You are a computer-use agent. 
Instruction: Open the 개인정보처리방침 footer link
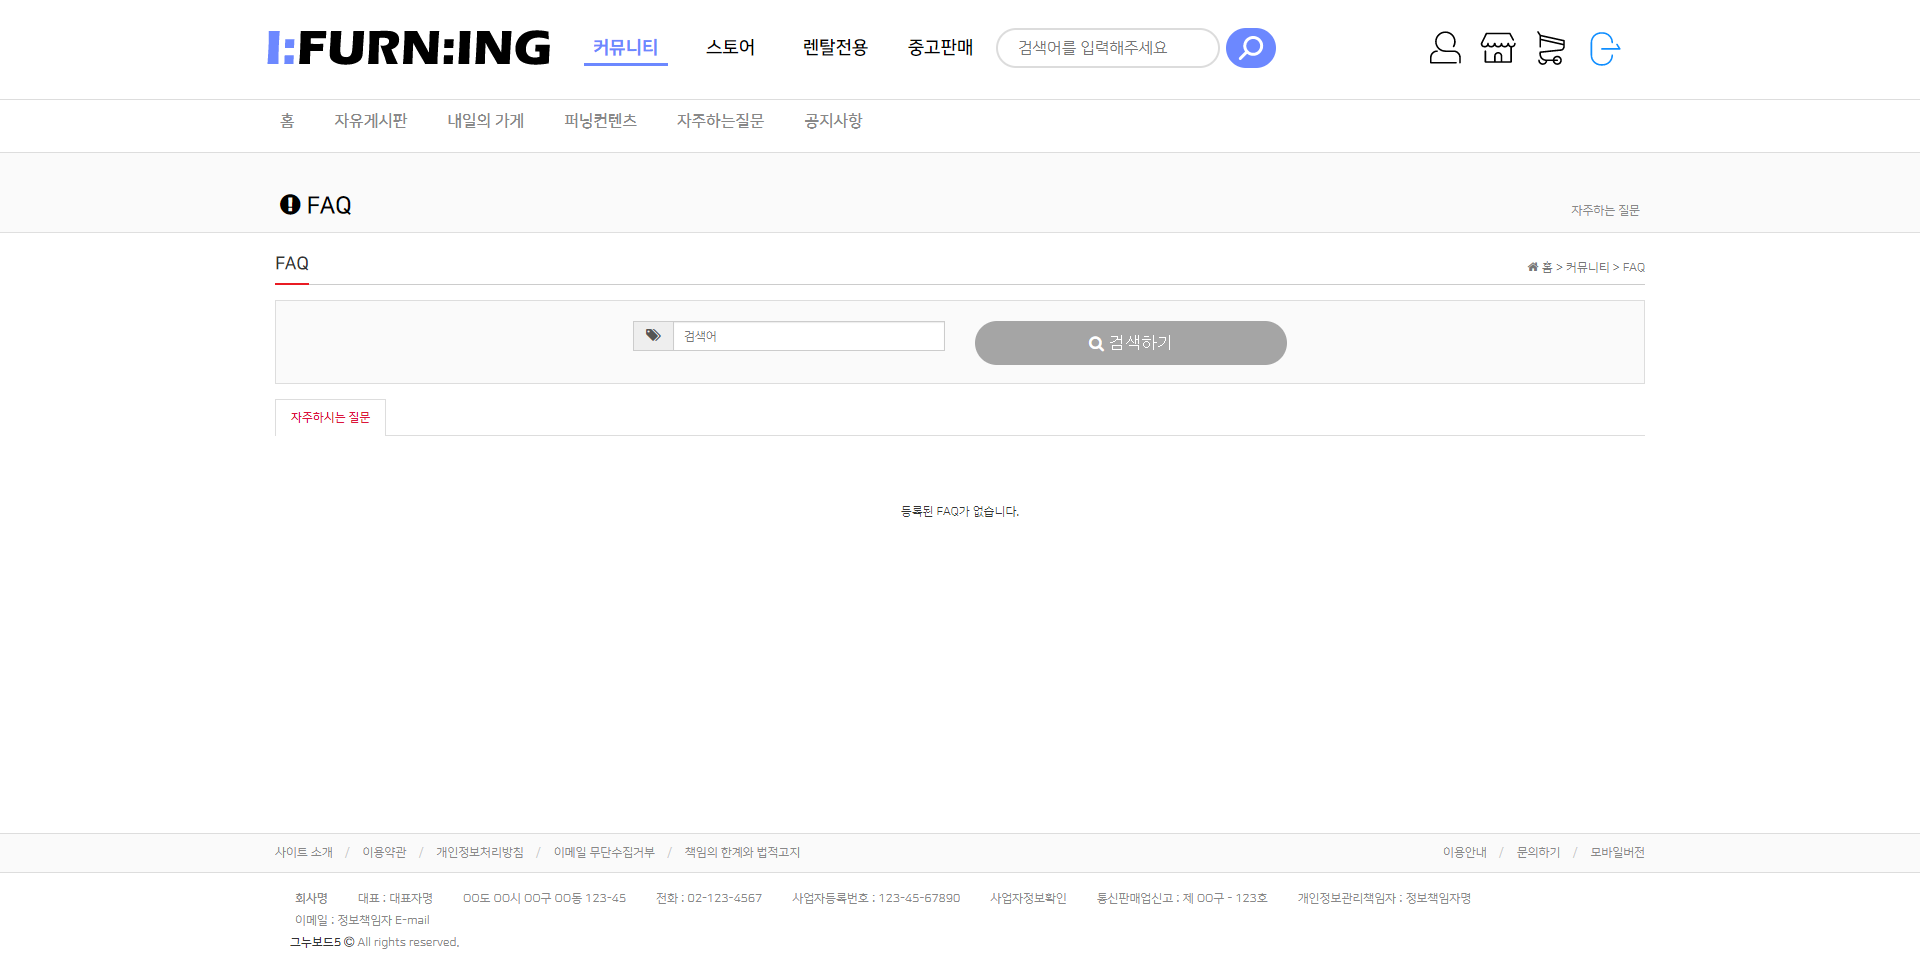coord(479,853)
